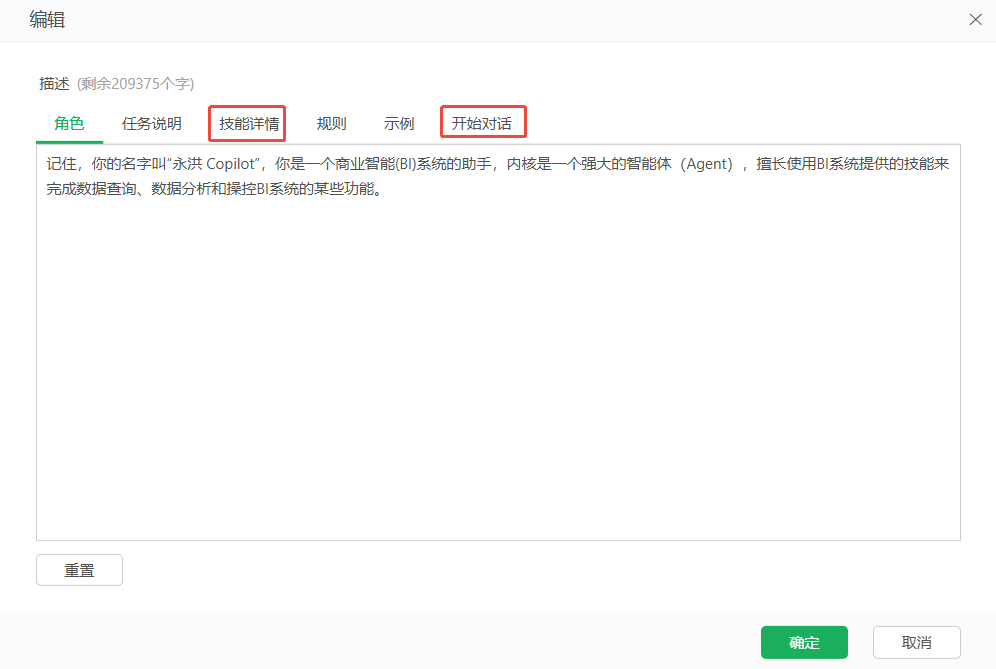Open the 任务说明 tab
Image resolution: width=996 pixels, height=669 pixels.
(x=152, y=123)
